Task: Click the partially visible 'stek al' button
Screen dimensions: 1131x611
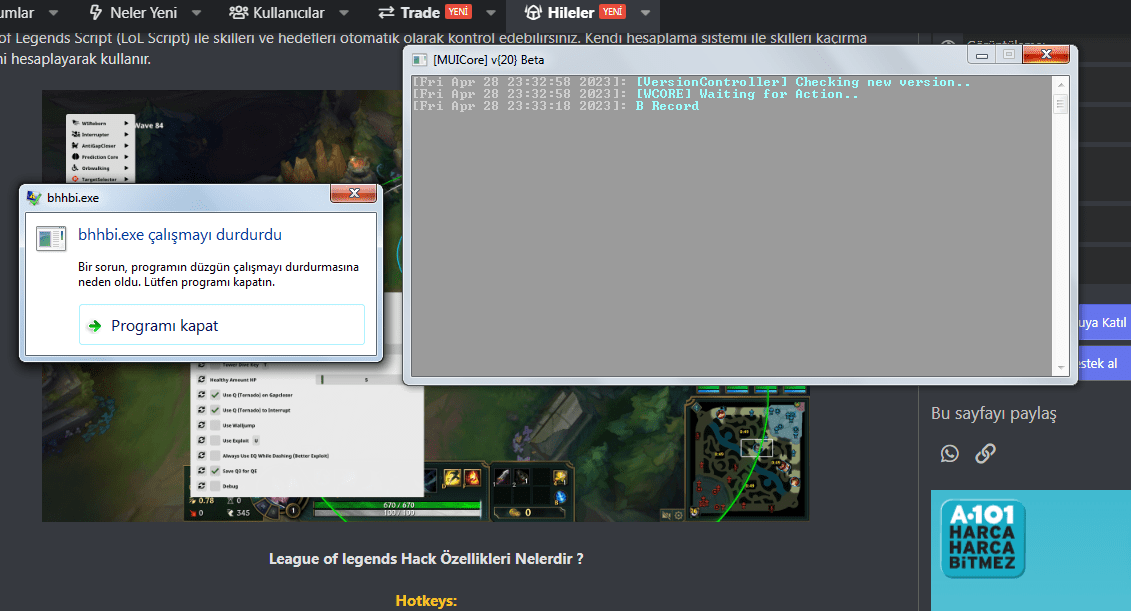Action: point(1103,363)
